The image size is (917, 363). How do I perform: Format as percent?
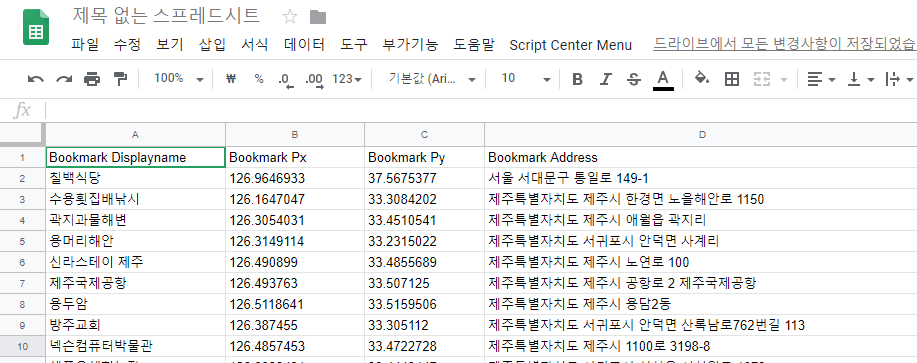[258, 79]
